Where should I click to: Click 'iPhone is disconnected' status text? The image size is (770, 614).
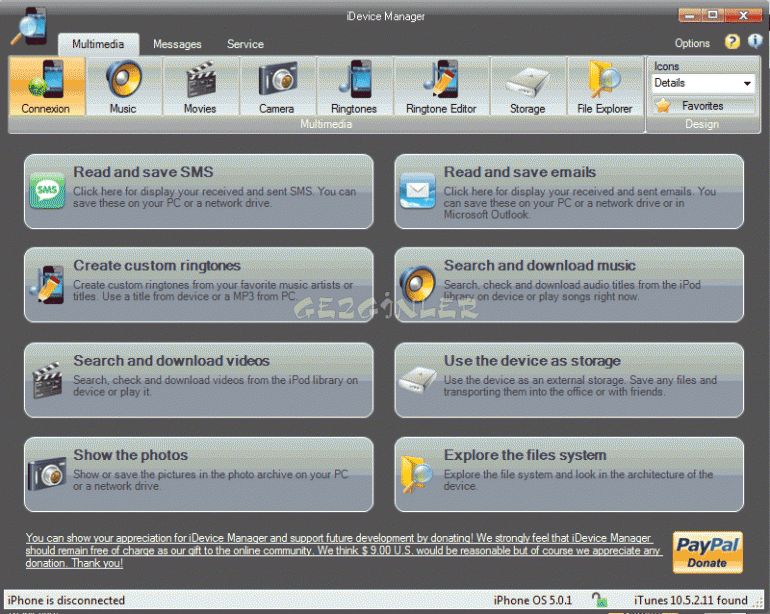pos(66,600)
